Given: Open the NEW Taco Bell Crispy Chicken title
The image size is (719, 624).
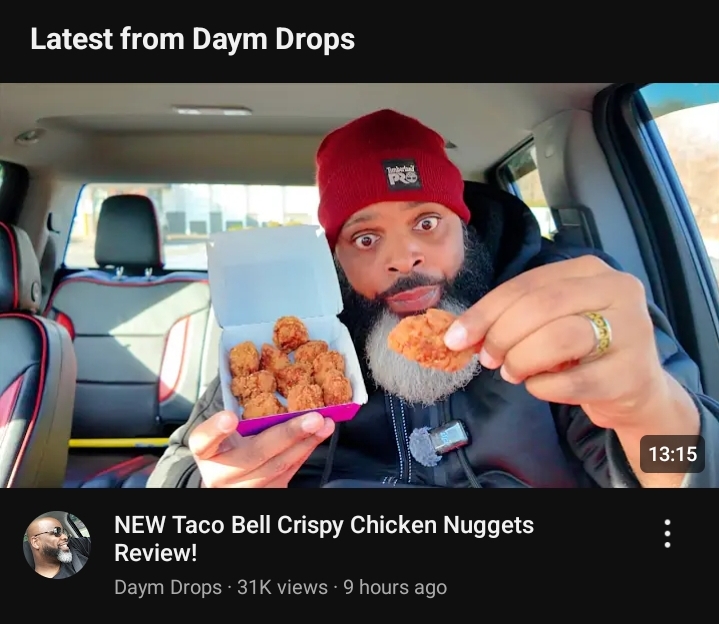Looking at the screenshot, I should [324, 538].
